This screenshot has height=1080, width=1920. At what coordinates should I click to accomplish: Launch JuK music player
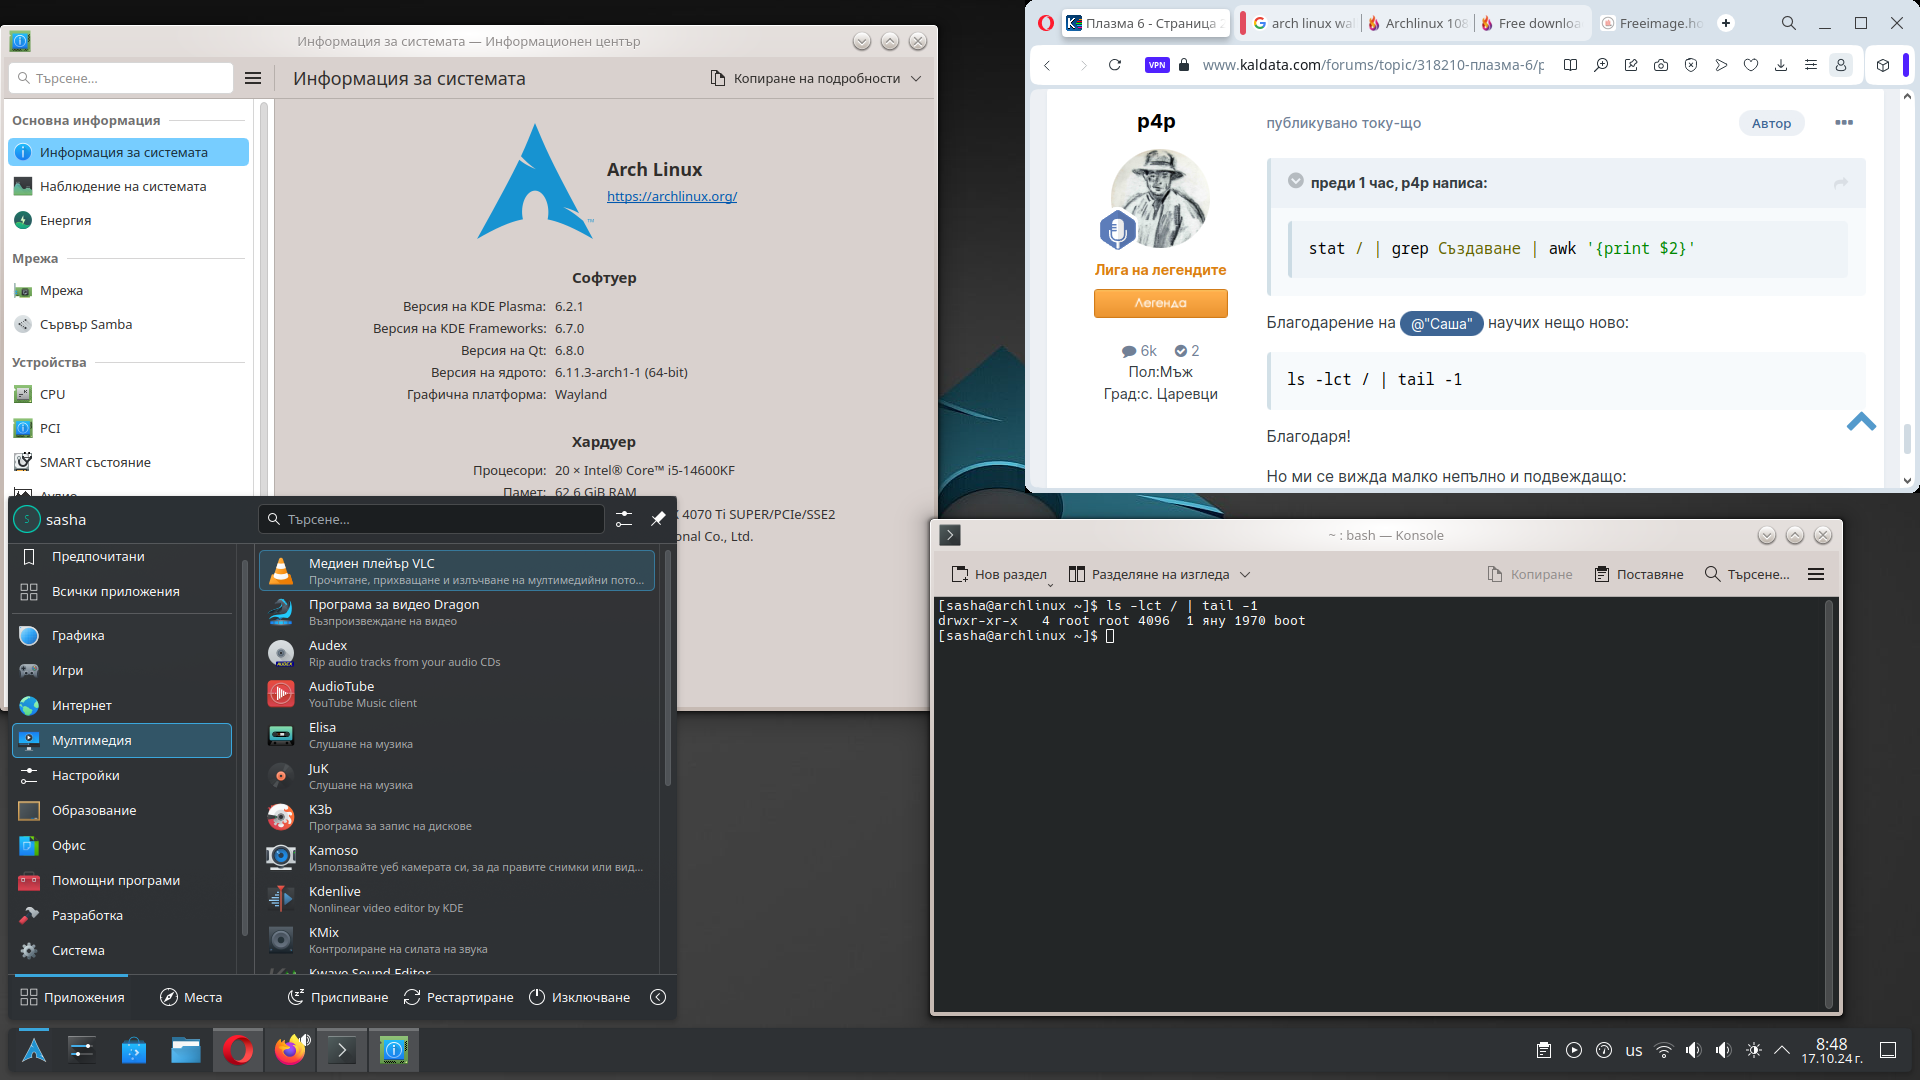click(457, 776)
